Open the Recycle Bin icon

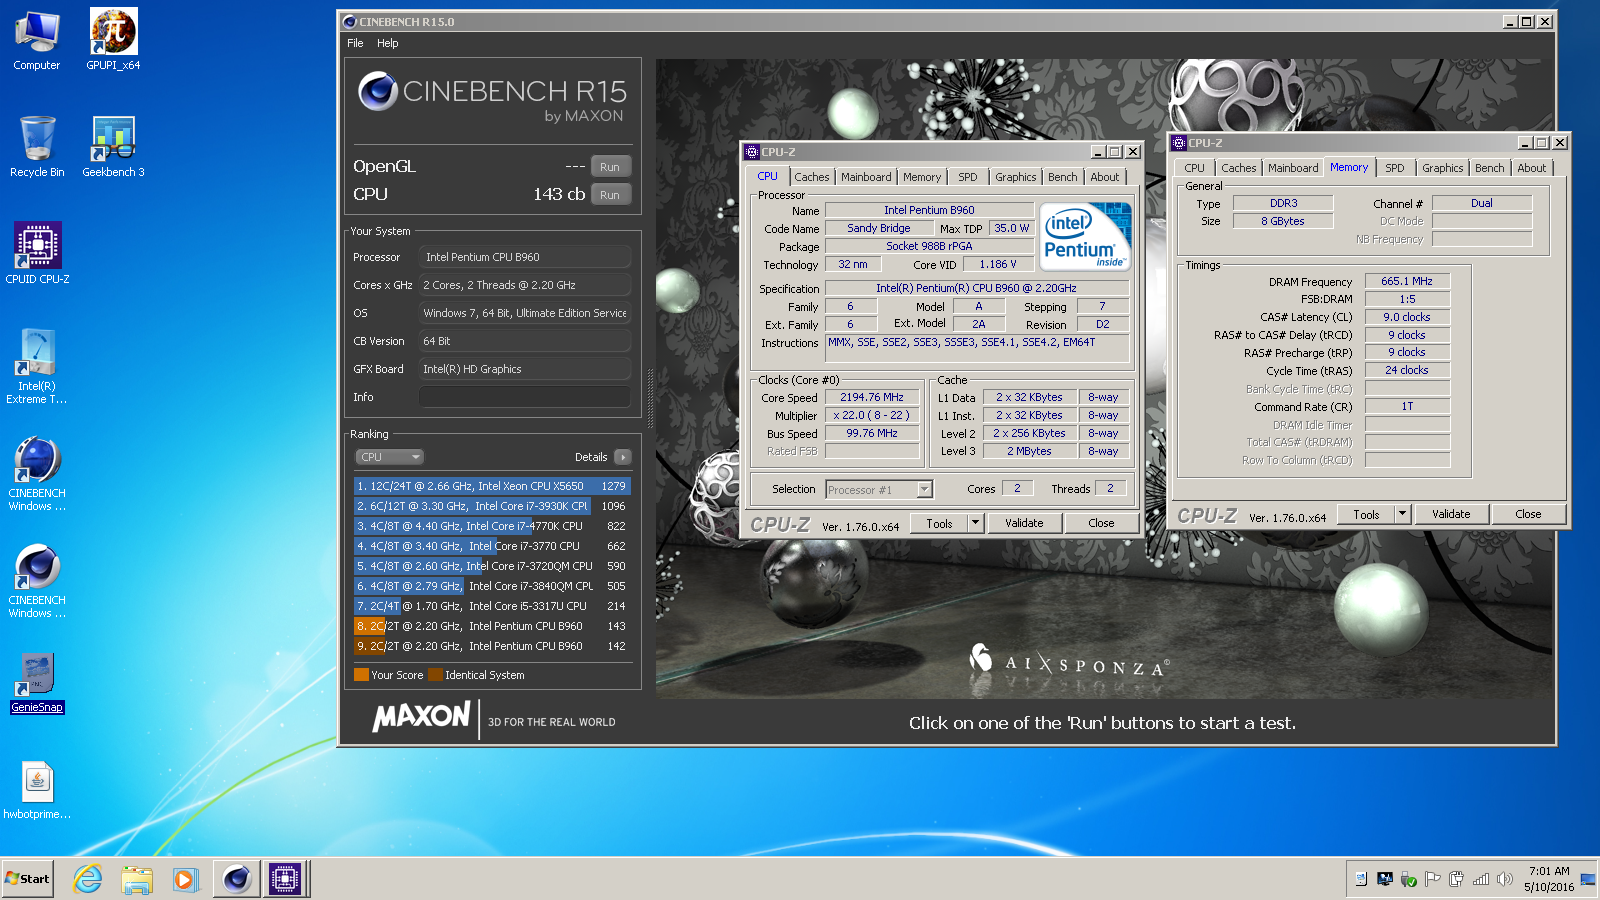[x=37, y=147]
